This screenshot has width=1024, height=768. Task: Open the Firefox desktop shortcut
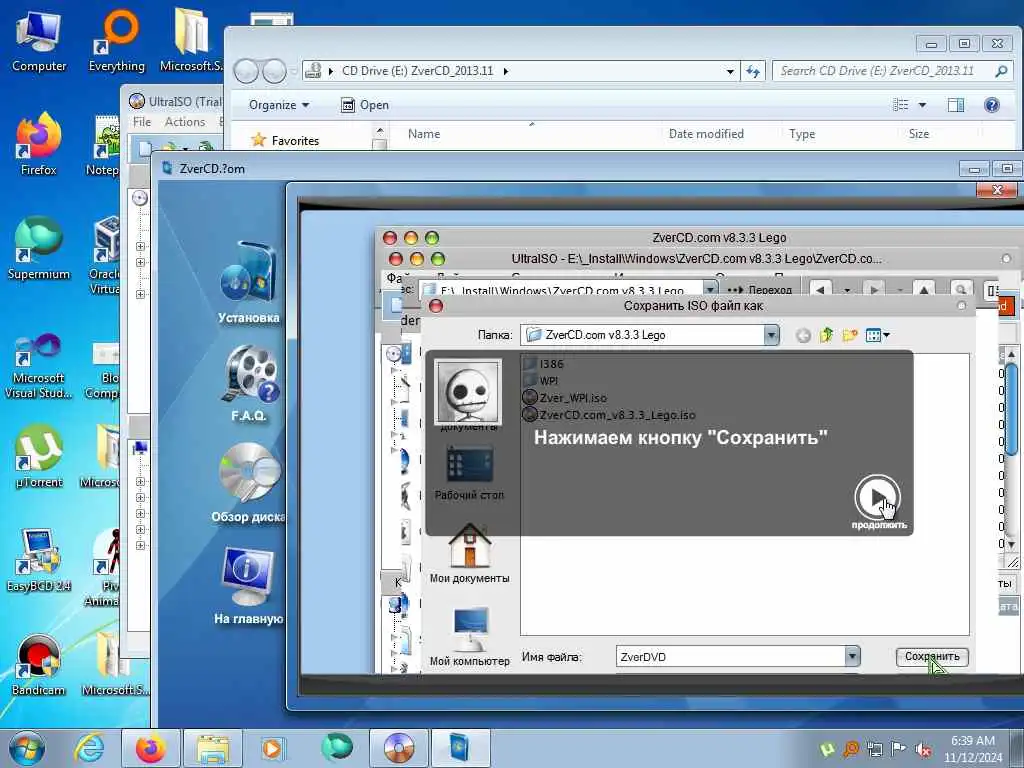click(39, 145)
